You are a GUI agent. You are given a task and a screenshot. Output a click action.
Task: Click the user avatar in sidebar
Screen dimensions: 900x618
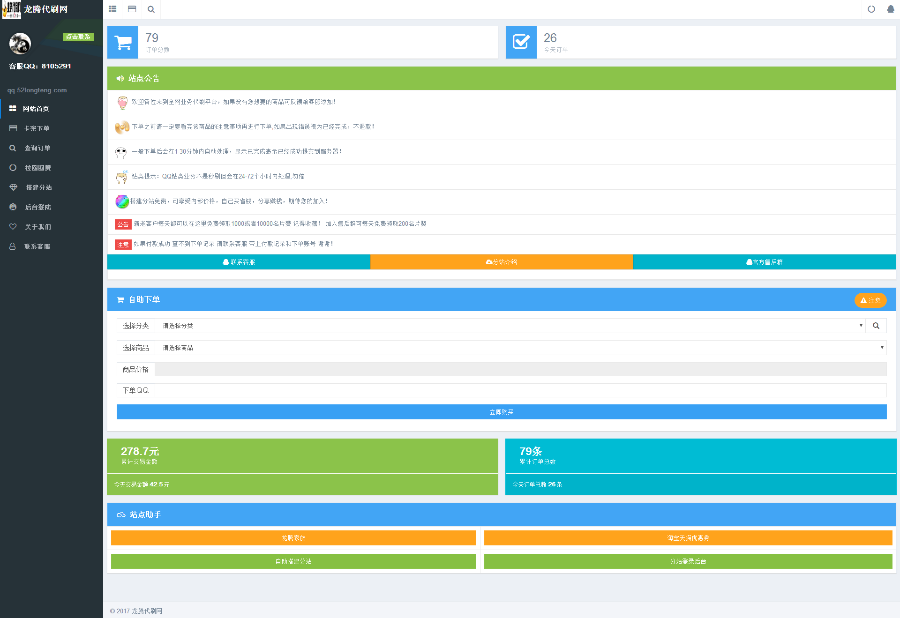pyautogui.click(x=20, y=44)
